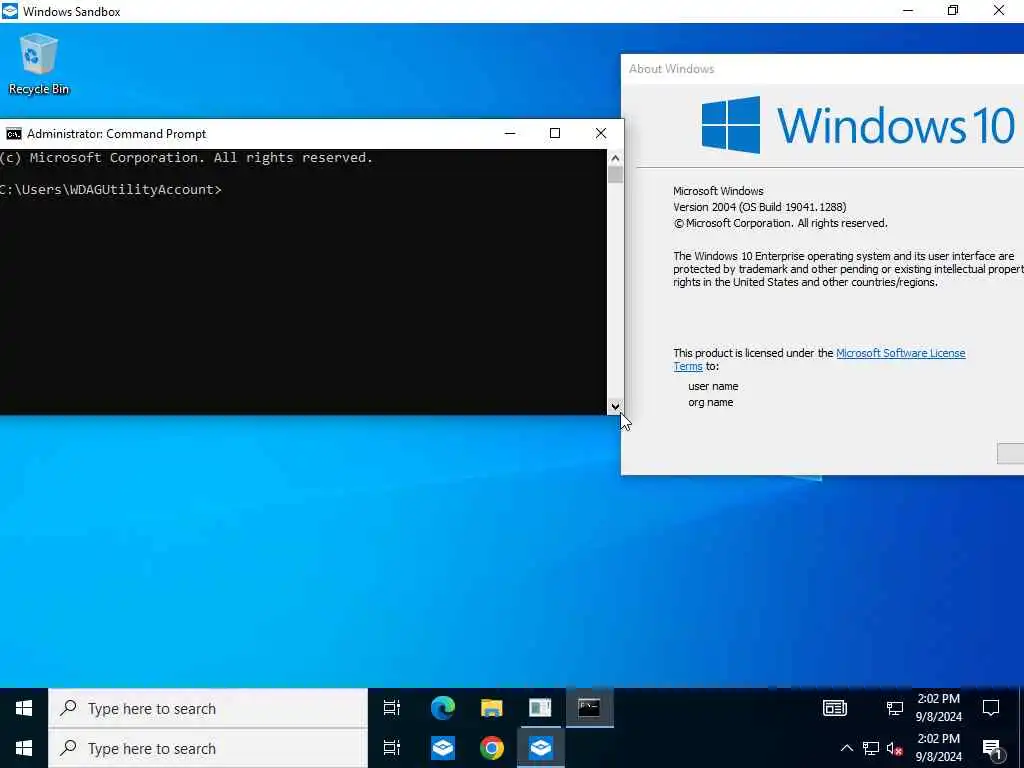Select the highlighted running Windows Sandbox taskbar icon
Image resolution: width=1024 pixels, height=768 pixels.
541,748
